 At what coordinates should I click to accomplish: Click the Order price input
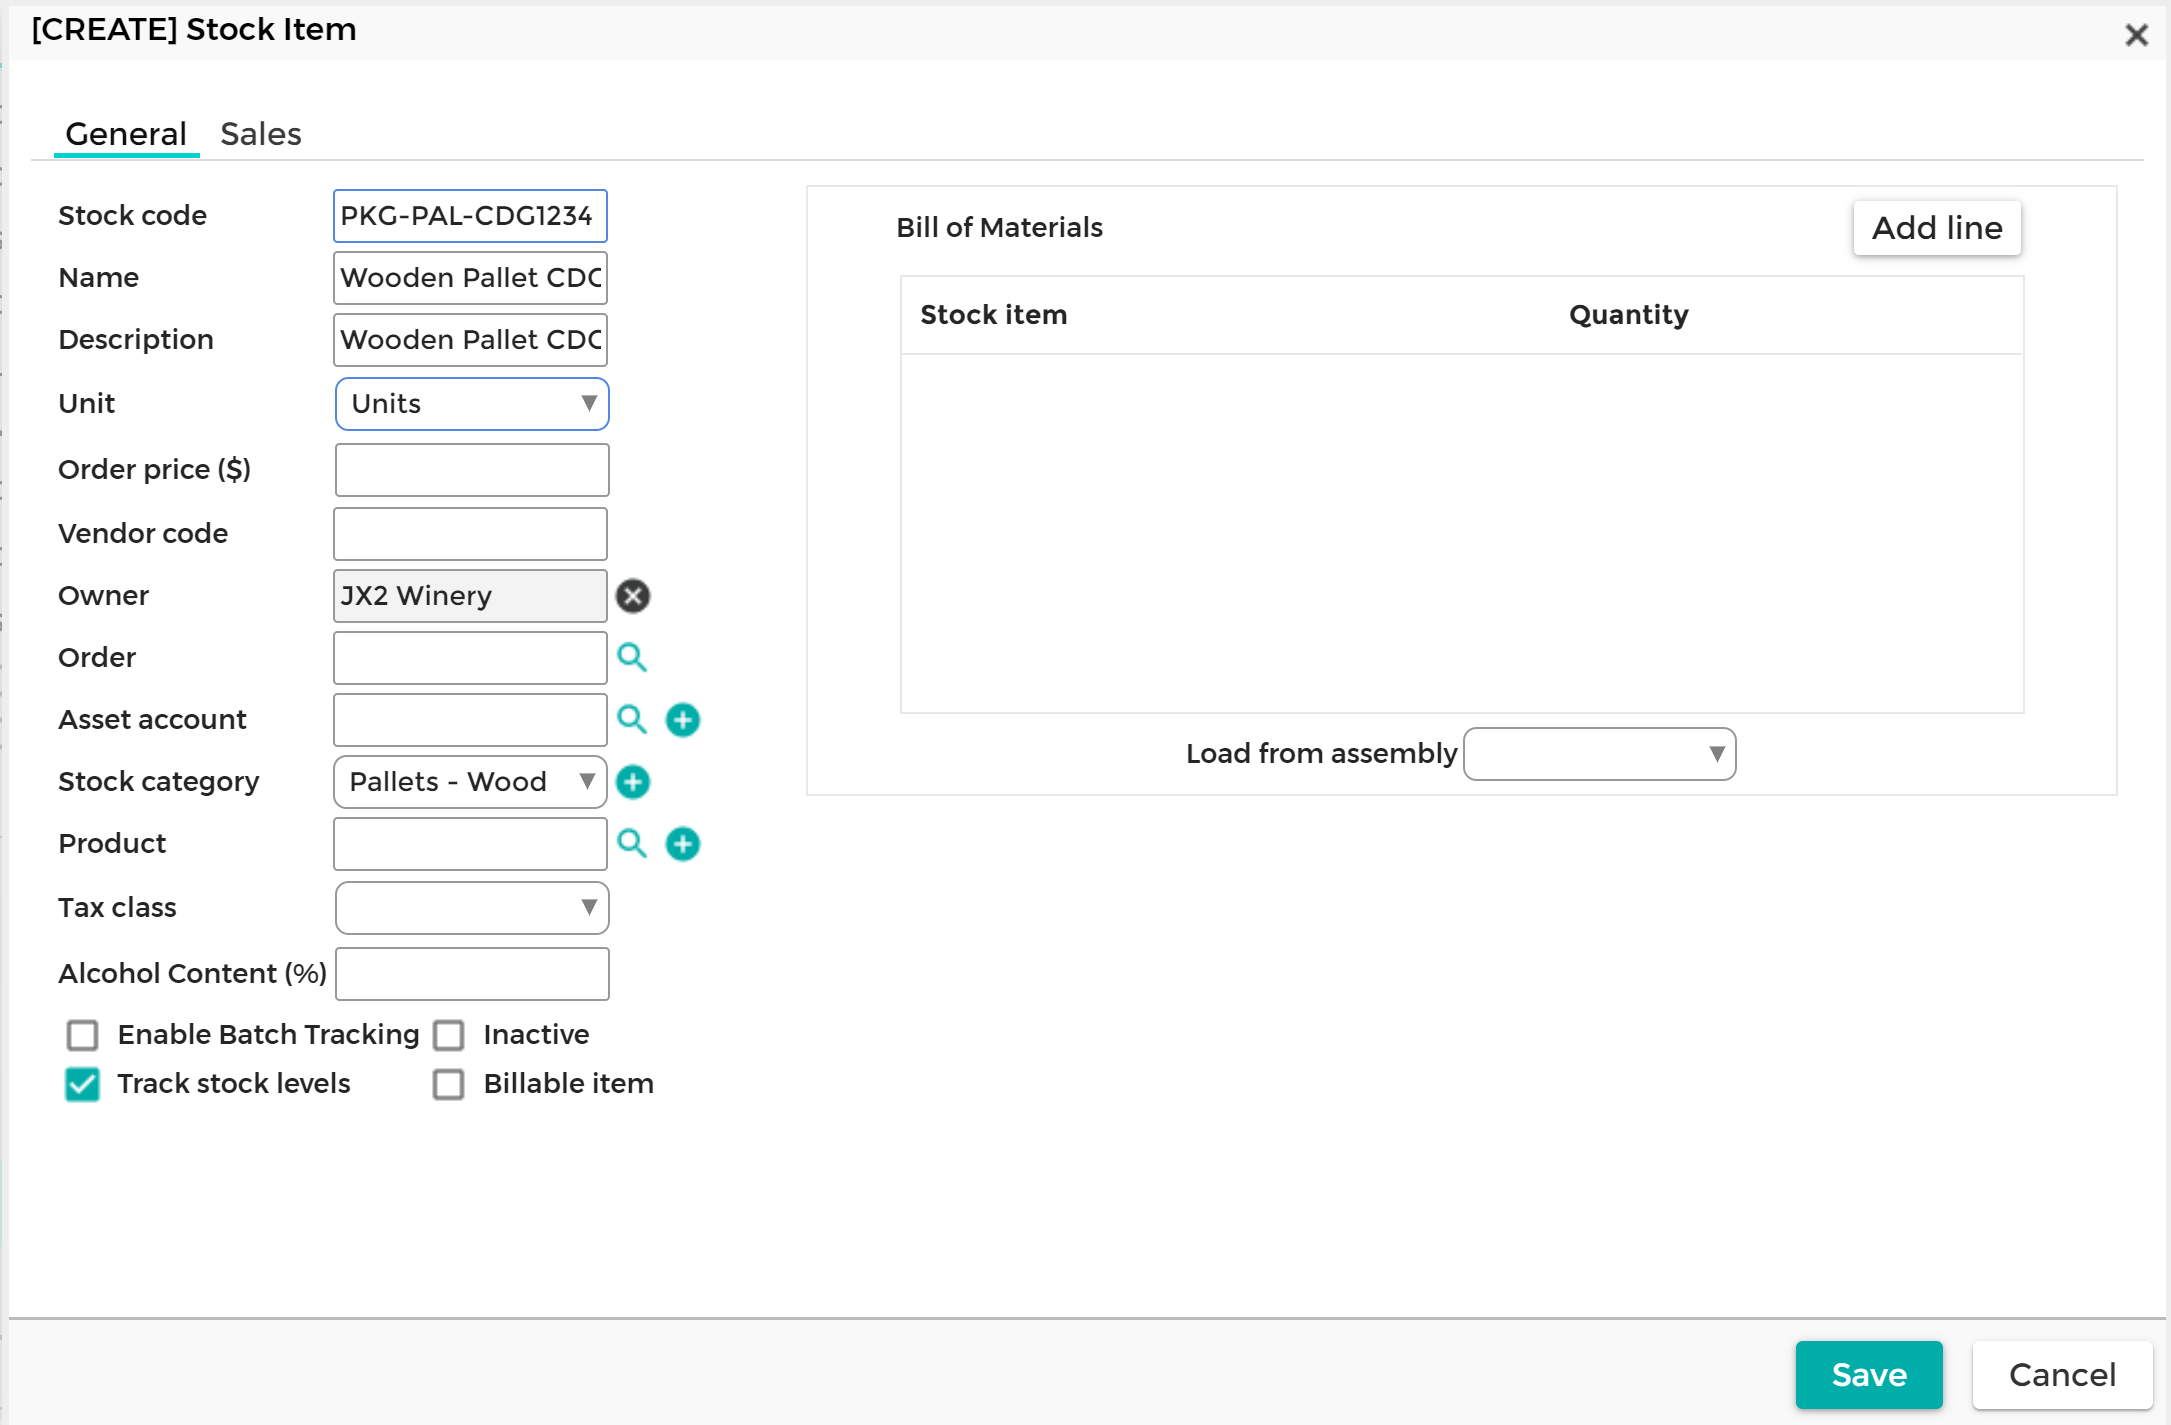point(472,470)
